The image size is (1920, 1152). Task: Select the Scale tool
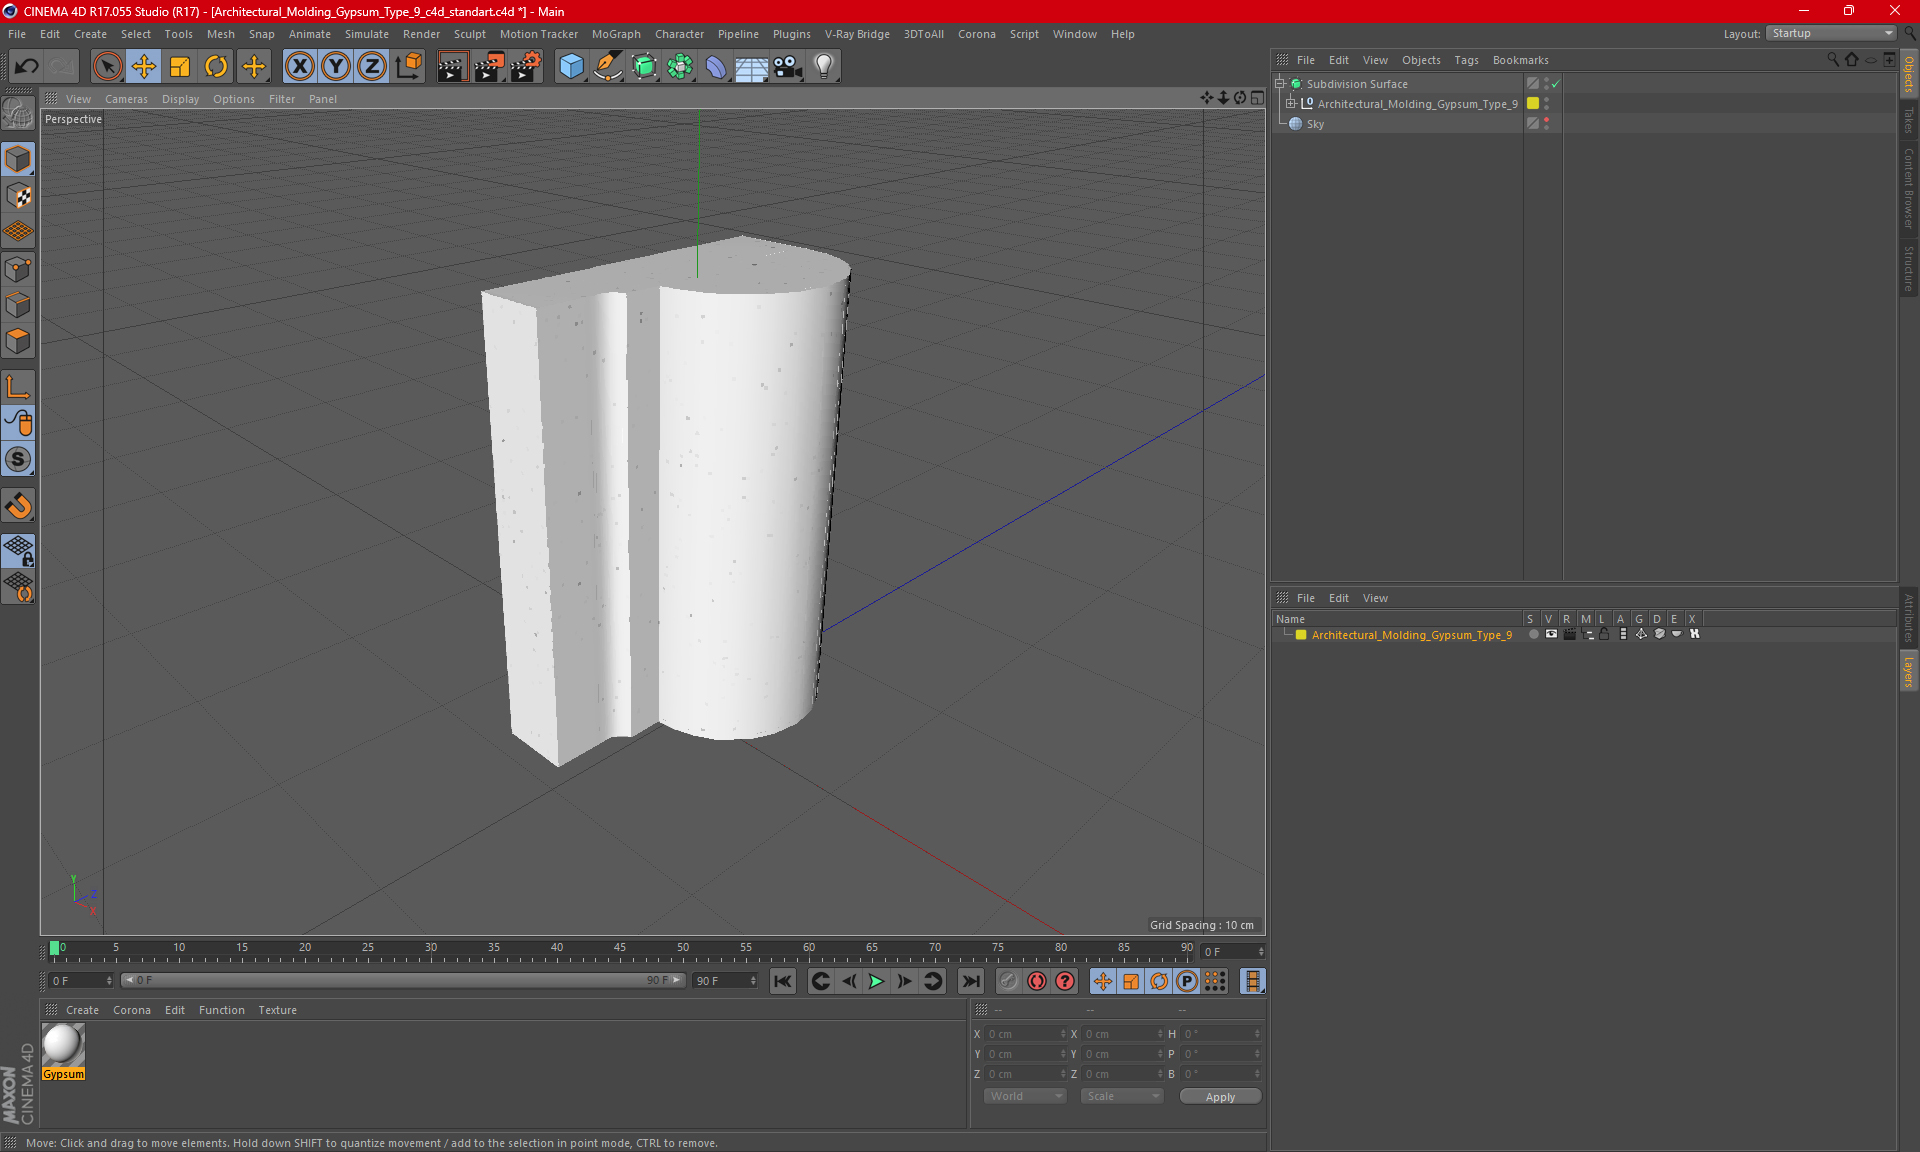(180, 66)
